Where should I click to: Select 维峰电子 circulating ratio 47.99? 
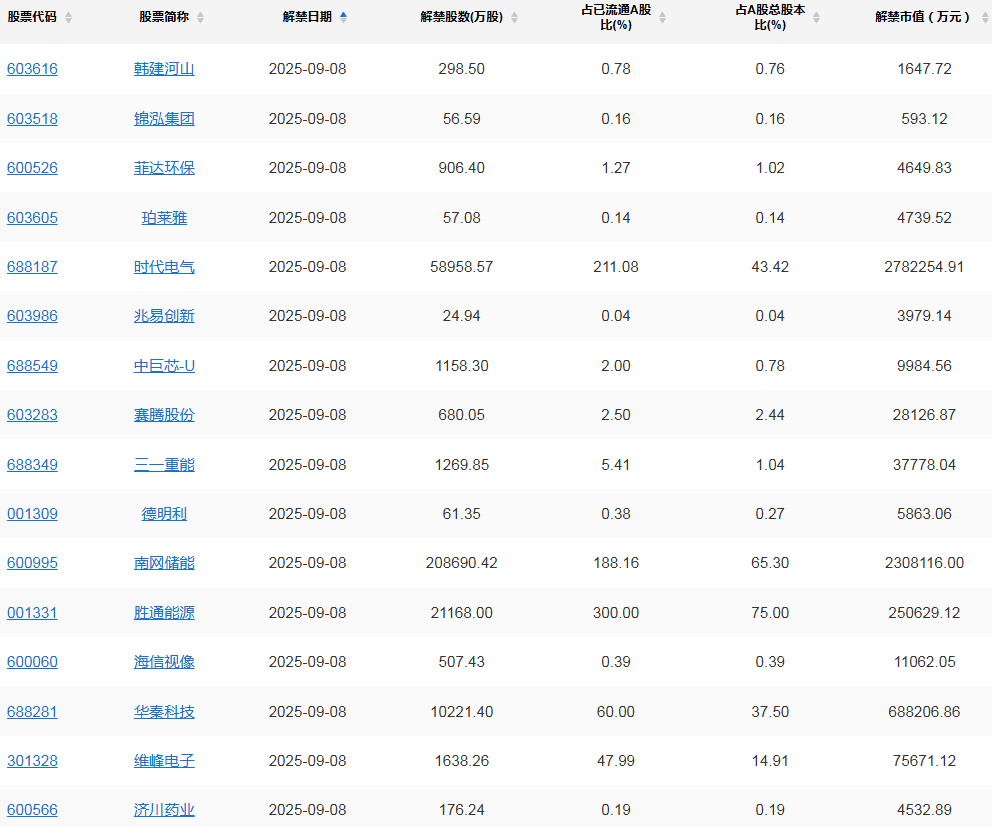[616, 761]
